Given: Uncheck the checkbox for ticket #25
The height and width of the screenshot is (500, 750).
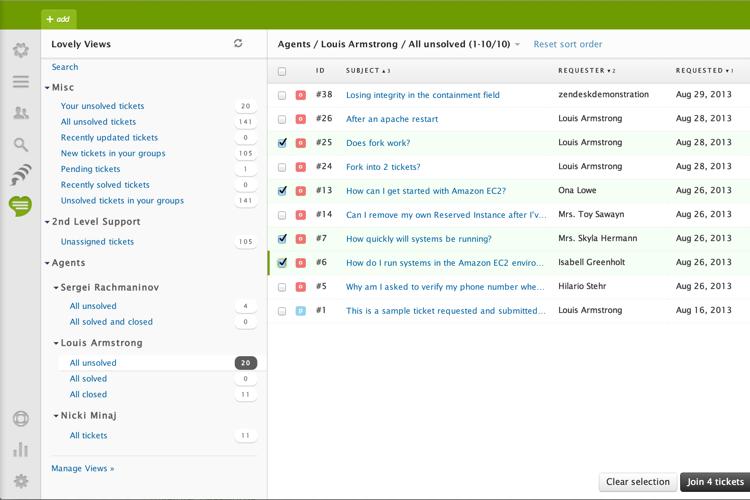Looking at the screenshot, I should [x=282, y=143].
